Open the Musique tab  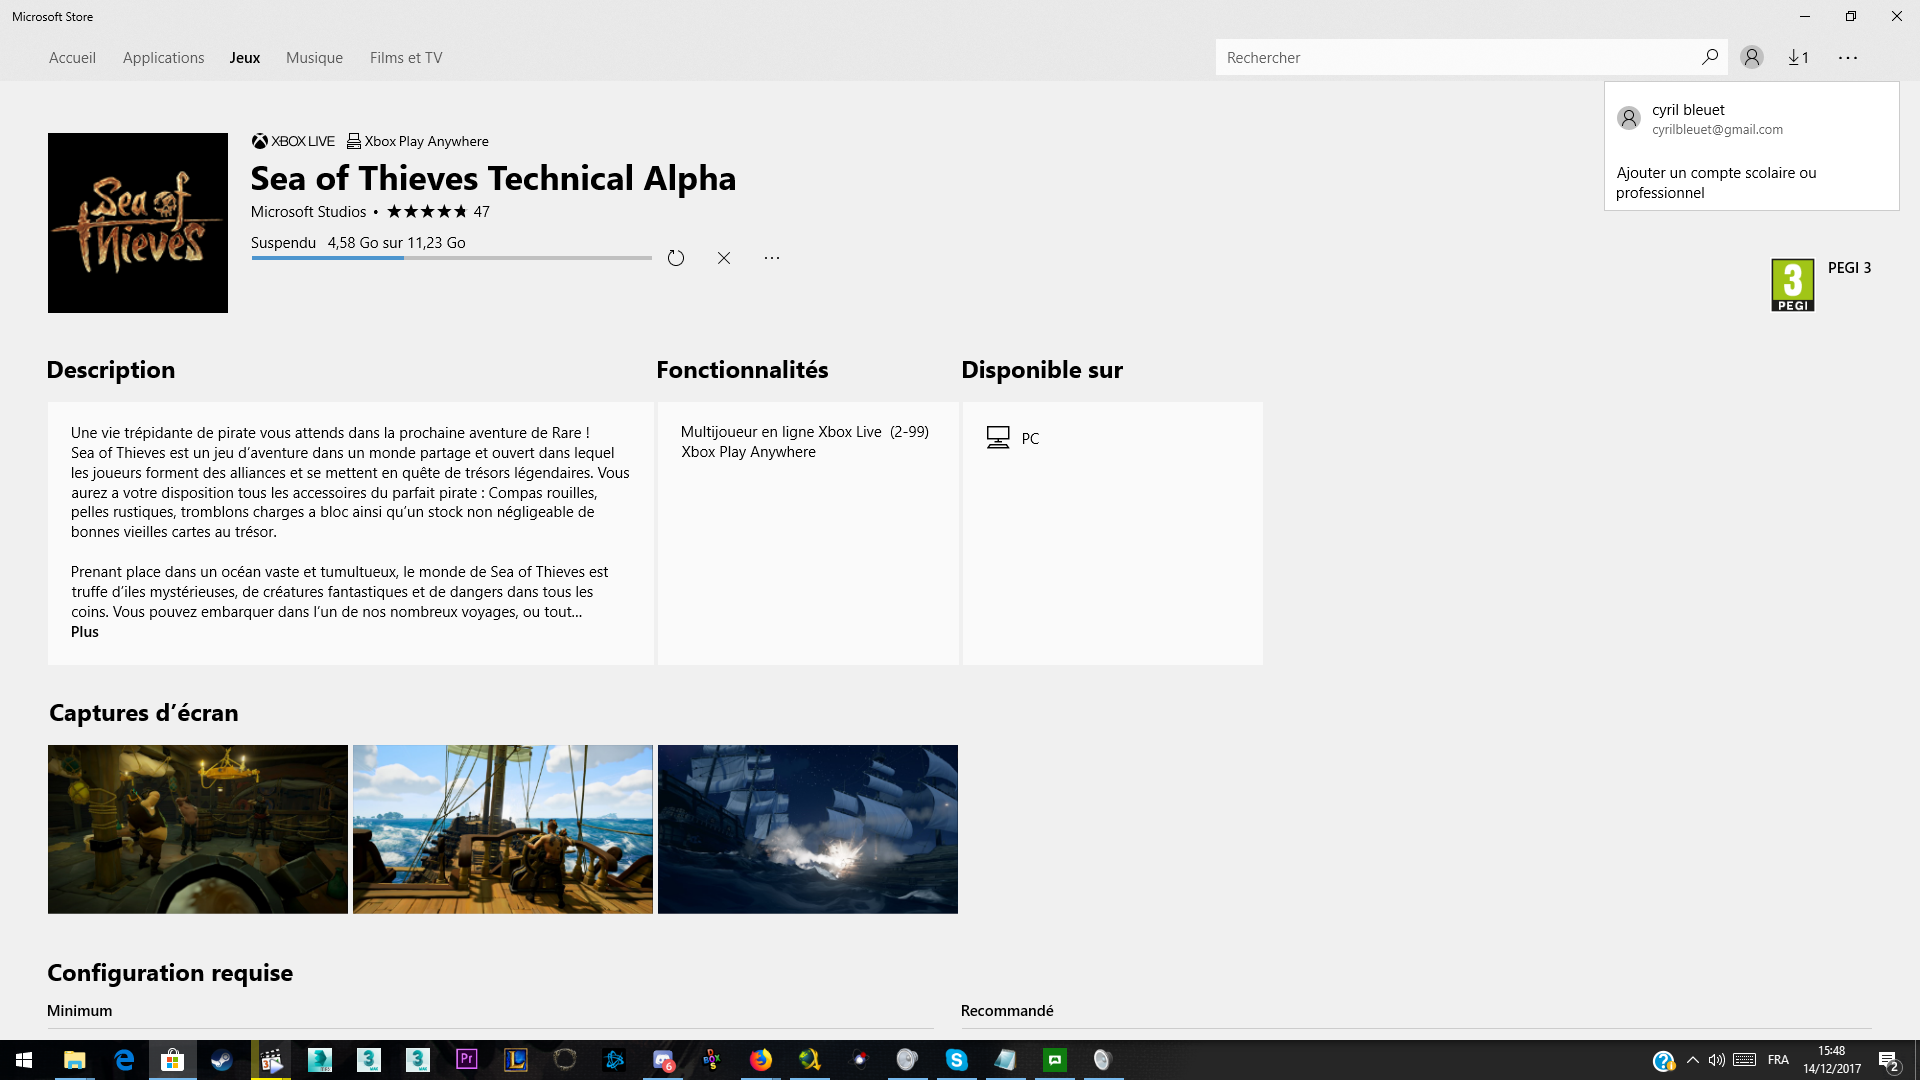coord(314,57)
